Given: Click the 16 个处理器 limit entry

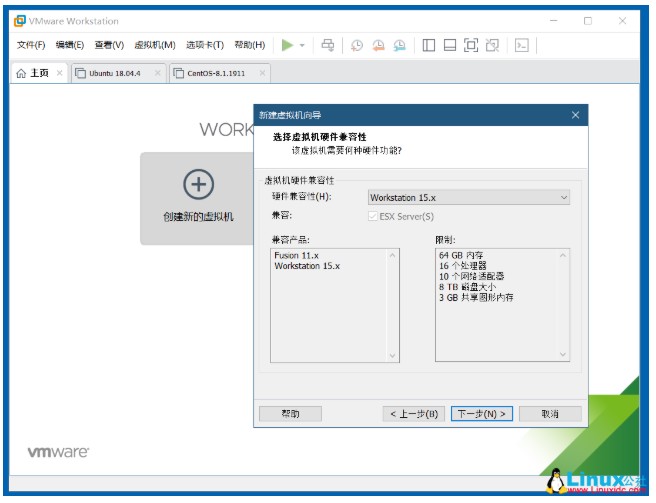Looking at the screenshot, I should [463, 266].
